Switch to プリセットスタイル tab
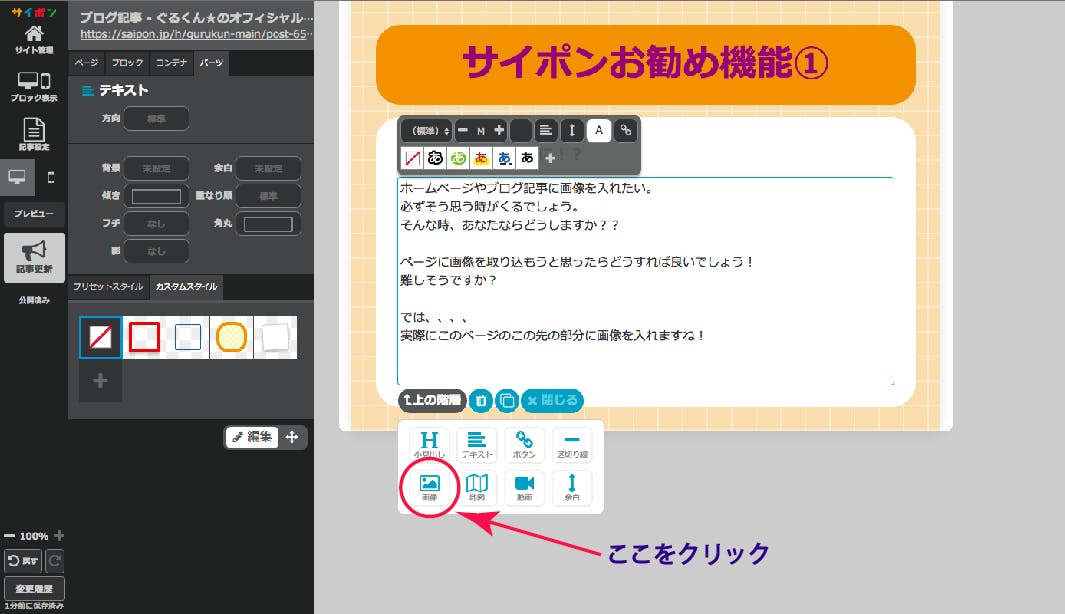 (108, 287)
